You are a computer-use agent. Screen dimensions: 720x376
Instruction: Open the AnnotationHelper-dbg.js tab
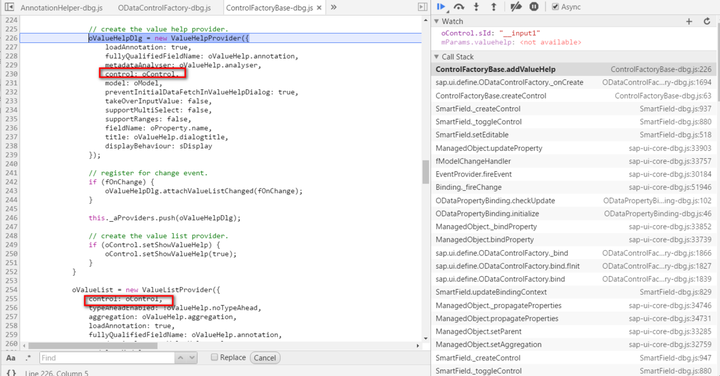(x=62, y=8)
